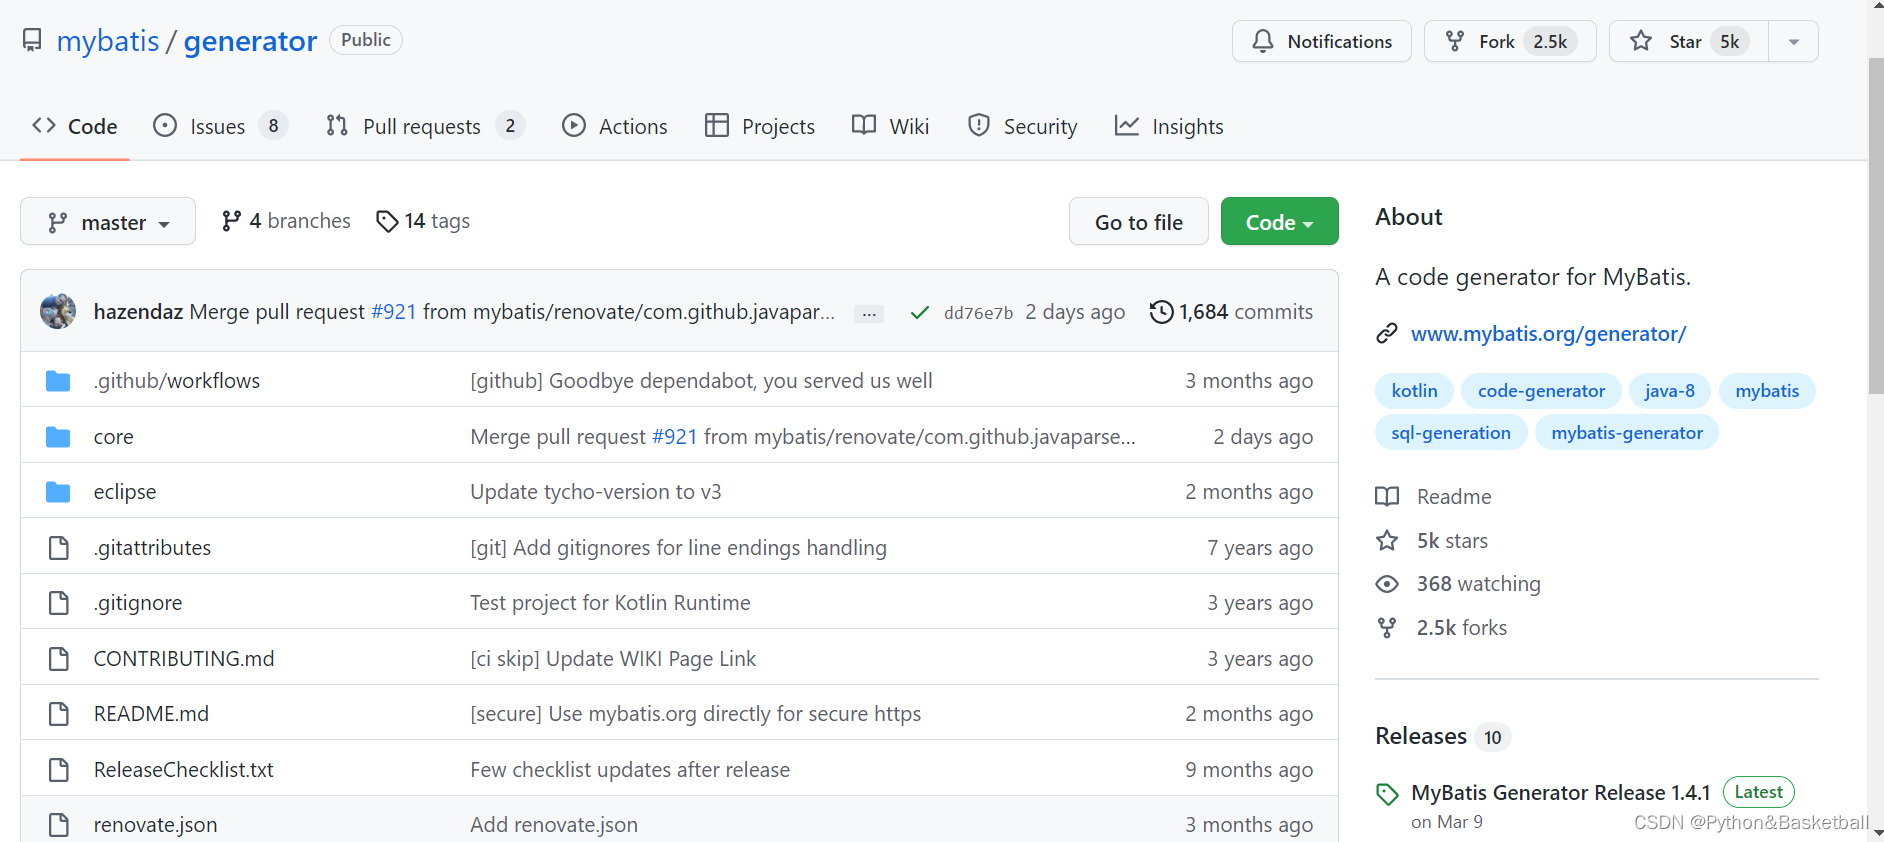Screen dimensions: 1884x842
Task: Click the CONTRIBUTING.md file icon
Action: (x=59, y=659)
